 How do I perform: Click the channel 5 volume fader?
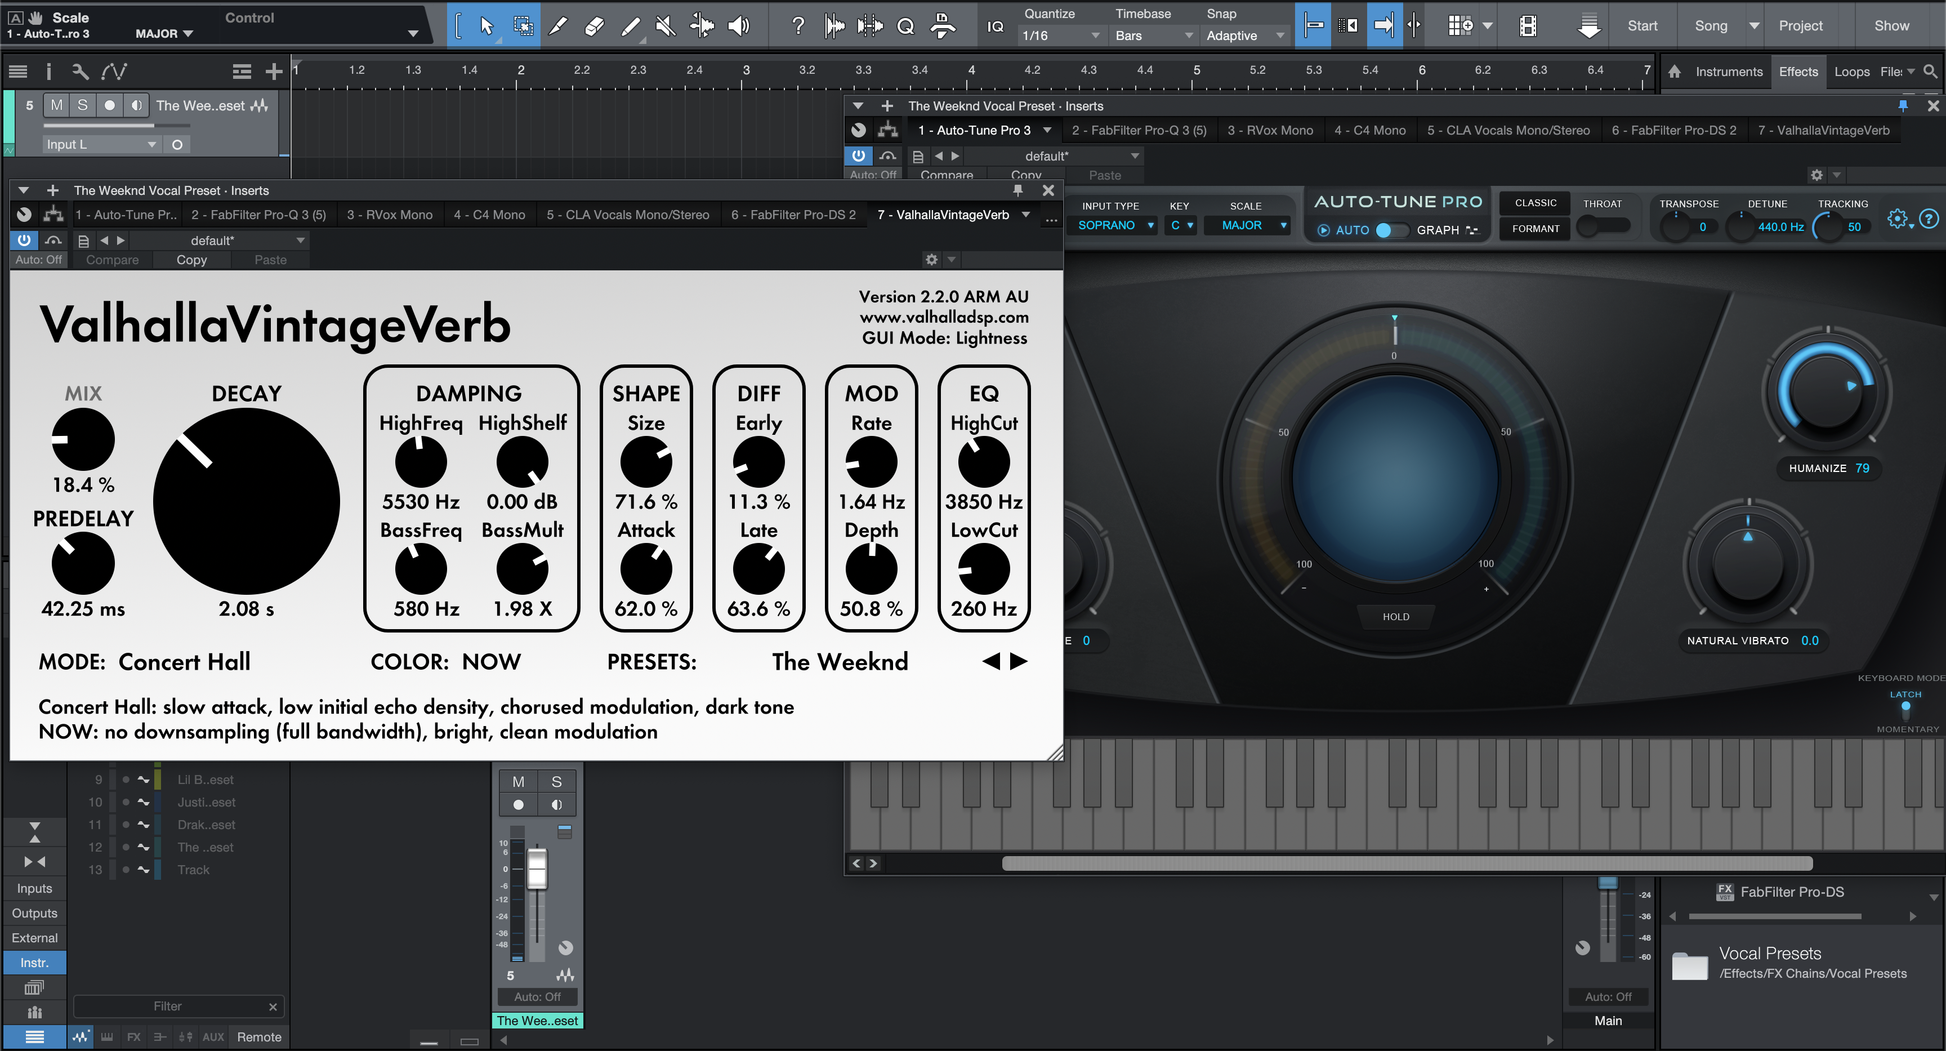click(x=537, y=867)
